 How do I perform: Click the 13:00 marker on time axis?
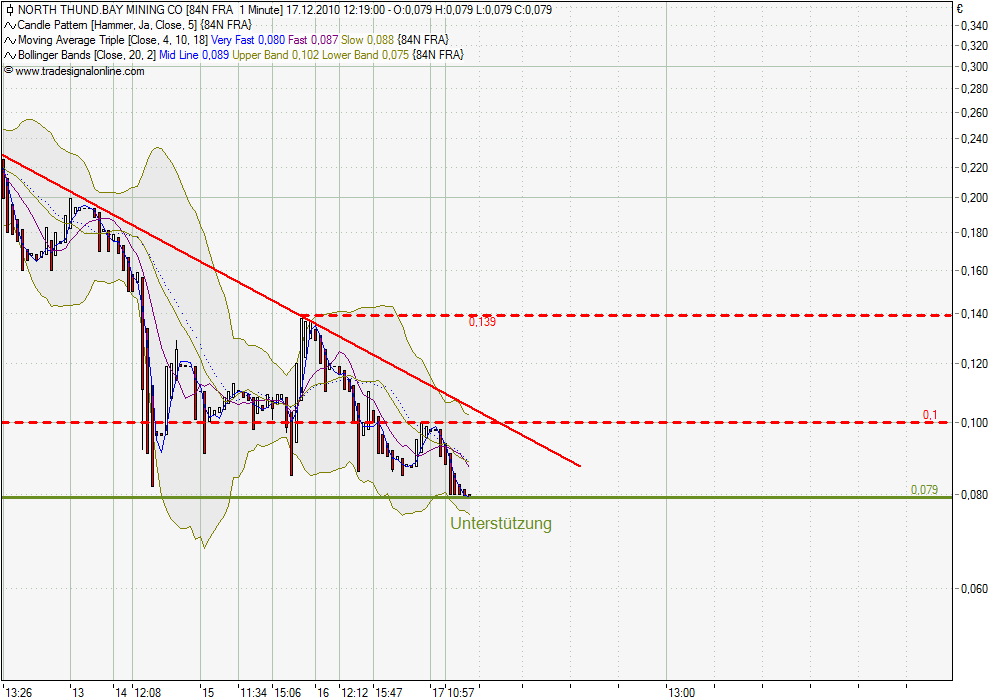coord(682,691)
